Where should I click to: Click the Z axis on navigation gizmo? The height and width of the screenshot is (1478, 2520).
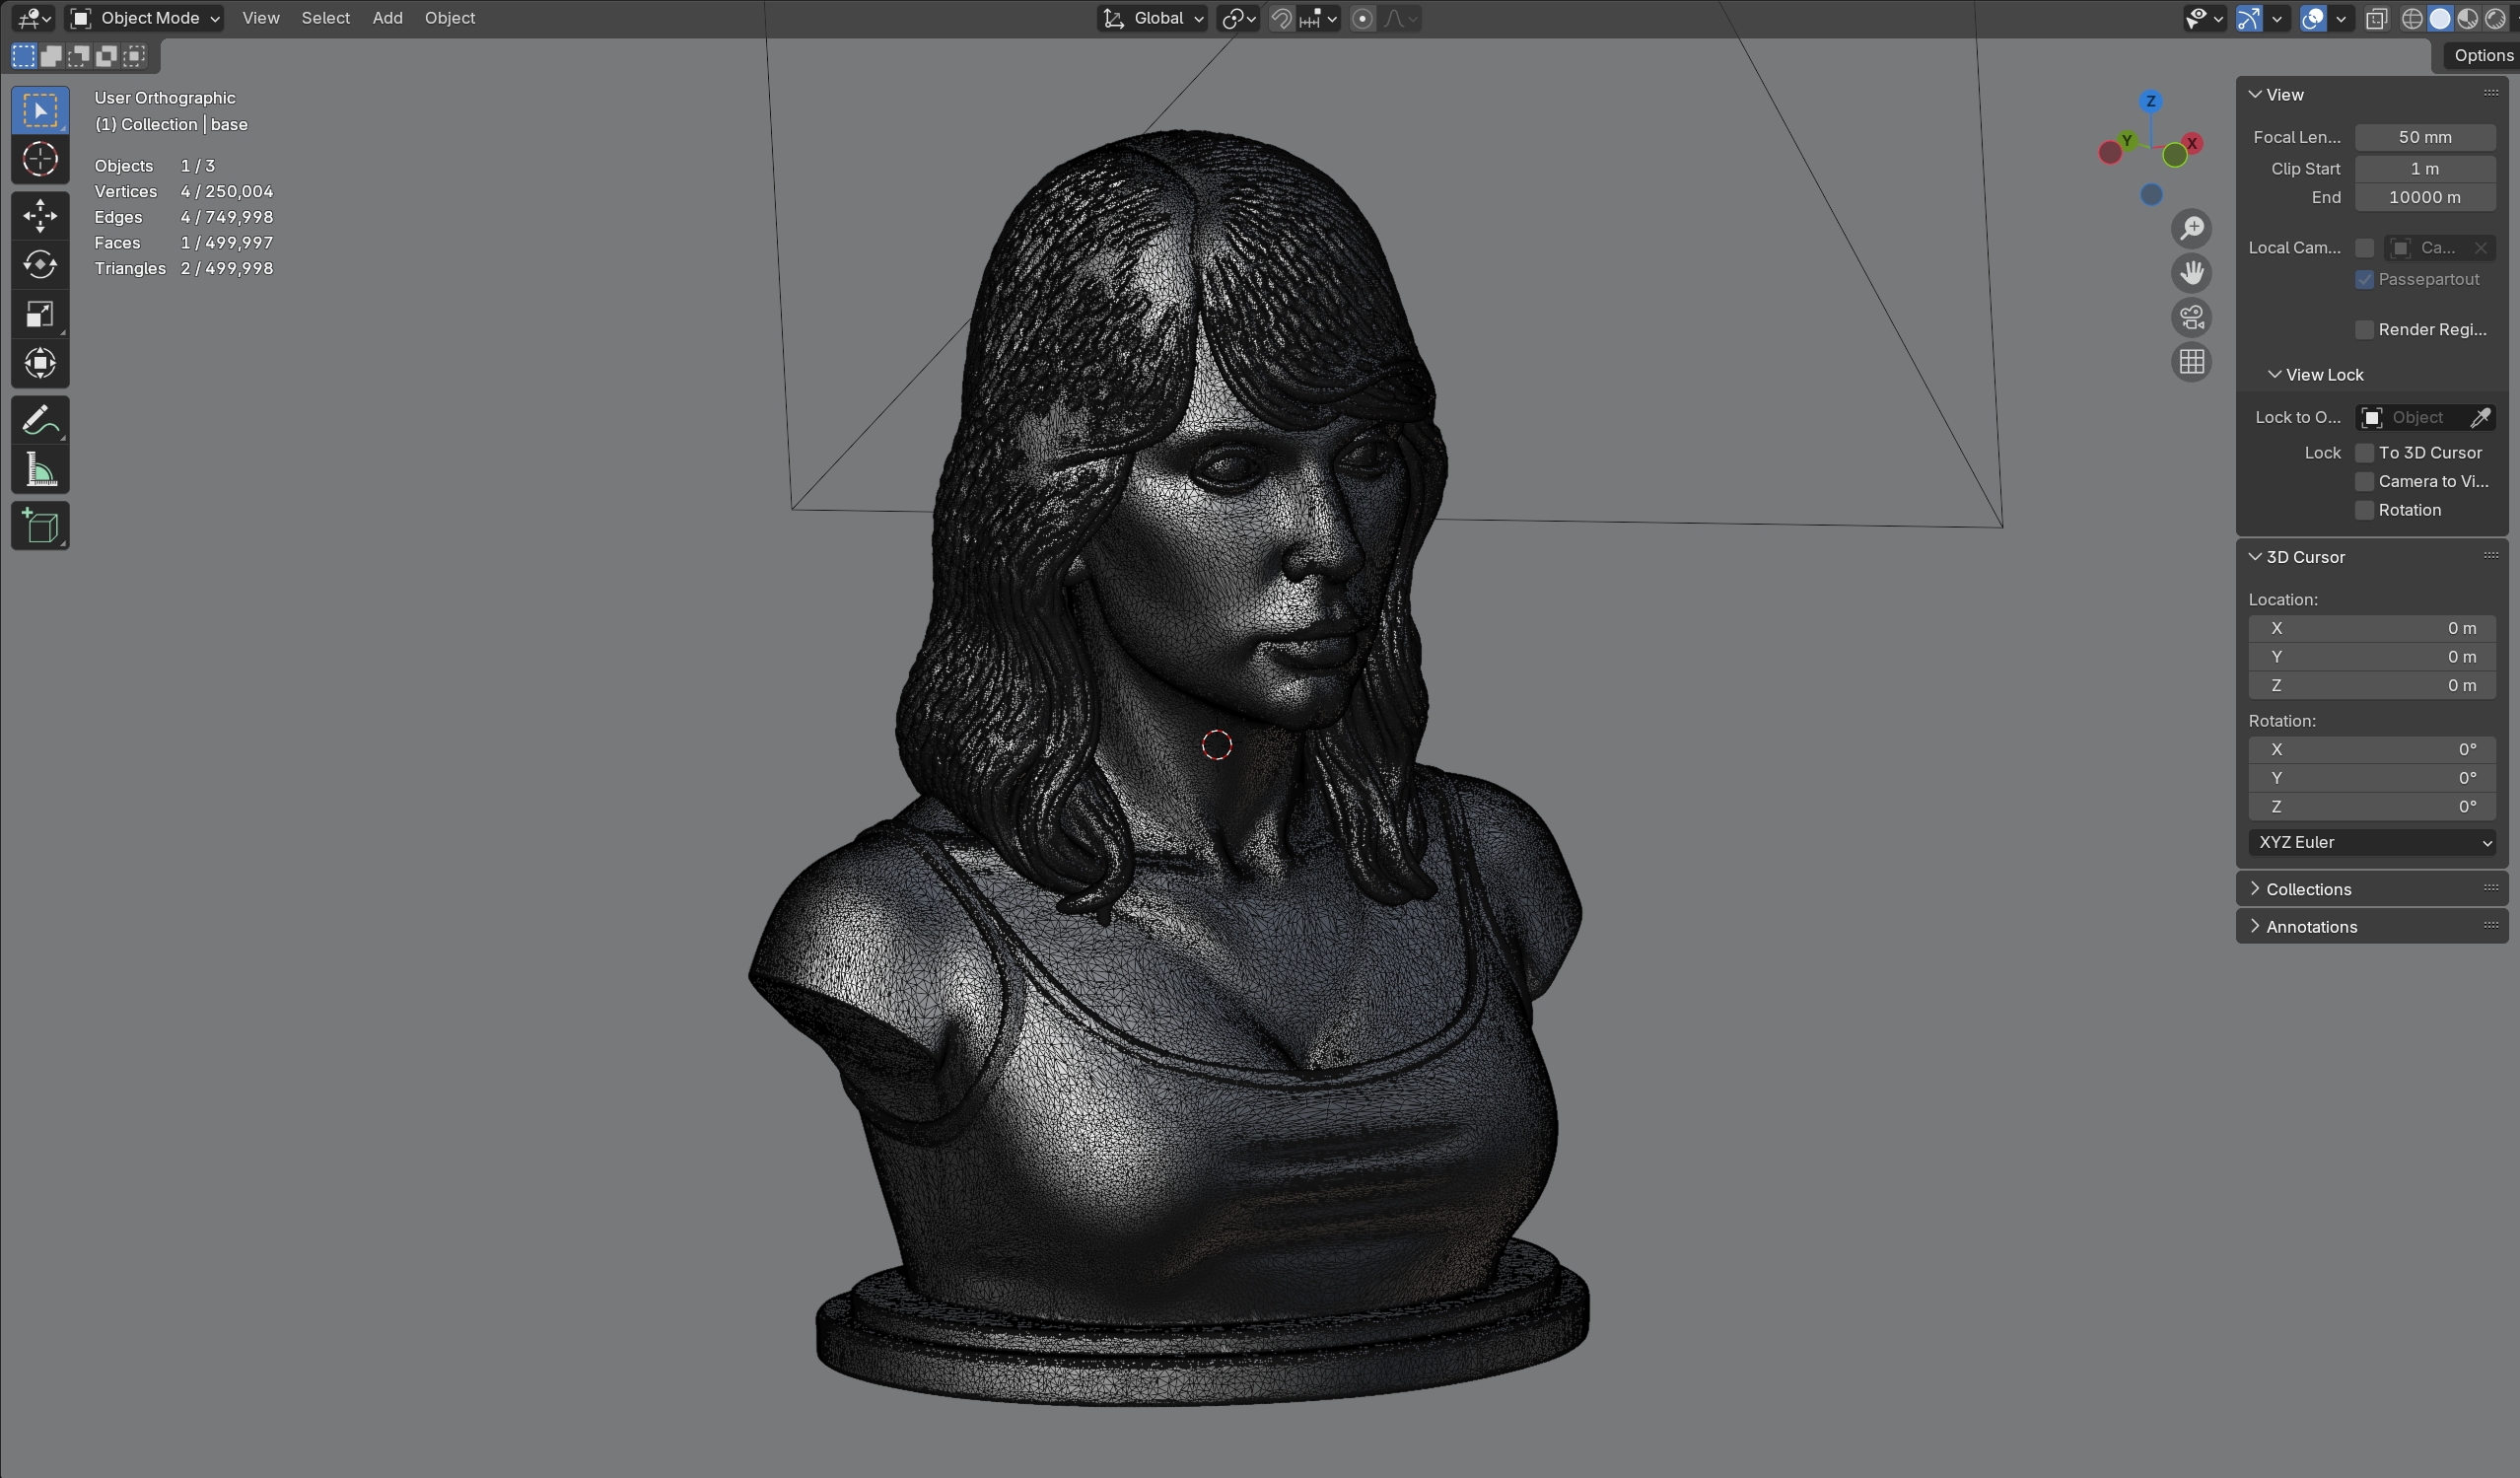tap(2151, 101)
